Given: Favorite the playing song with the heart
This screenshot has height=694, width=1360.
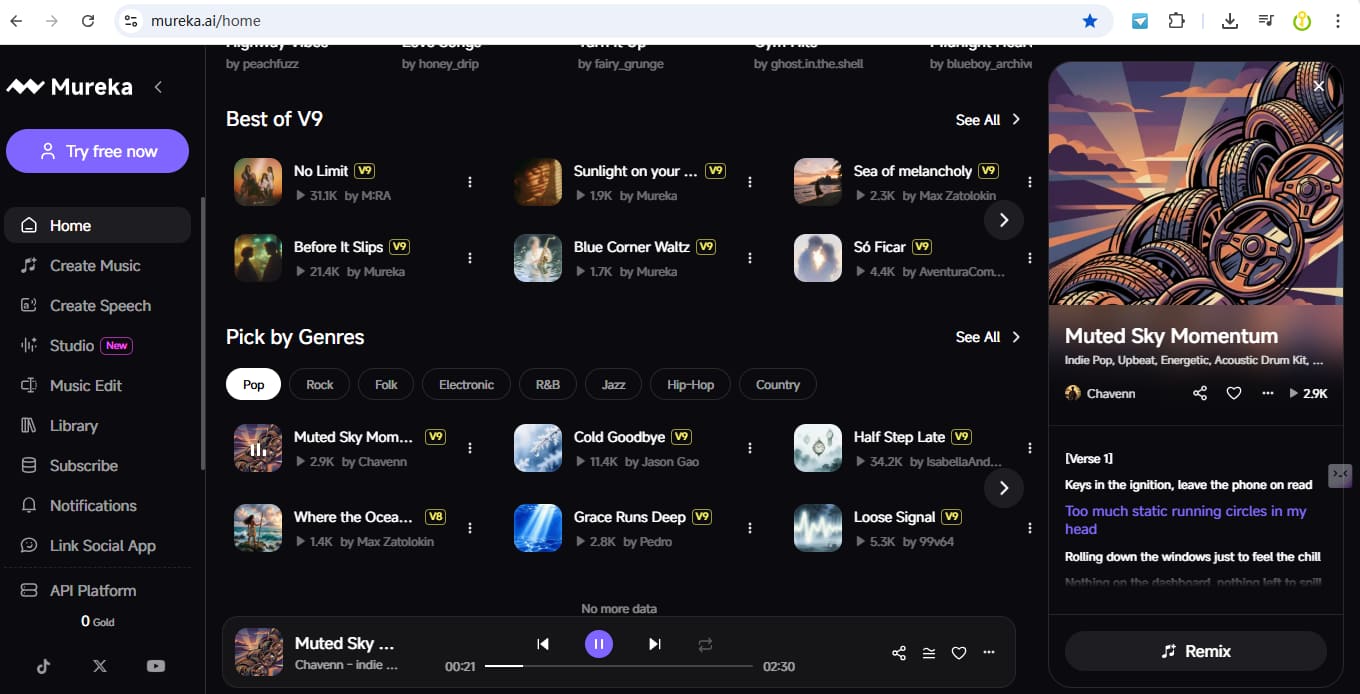Looking at the screenshot, I should (x=958, y=652).
